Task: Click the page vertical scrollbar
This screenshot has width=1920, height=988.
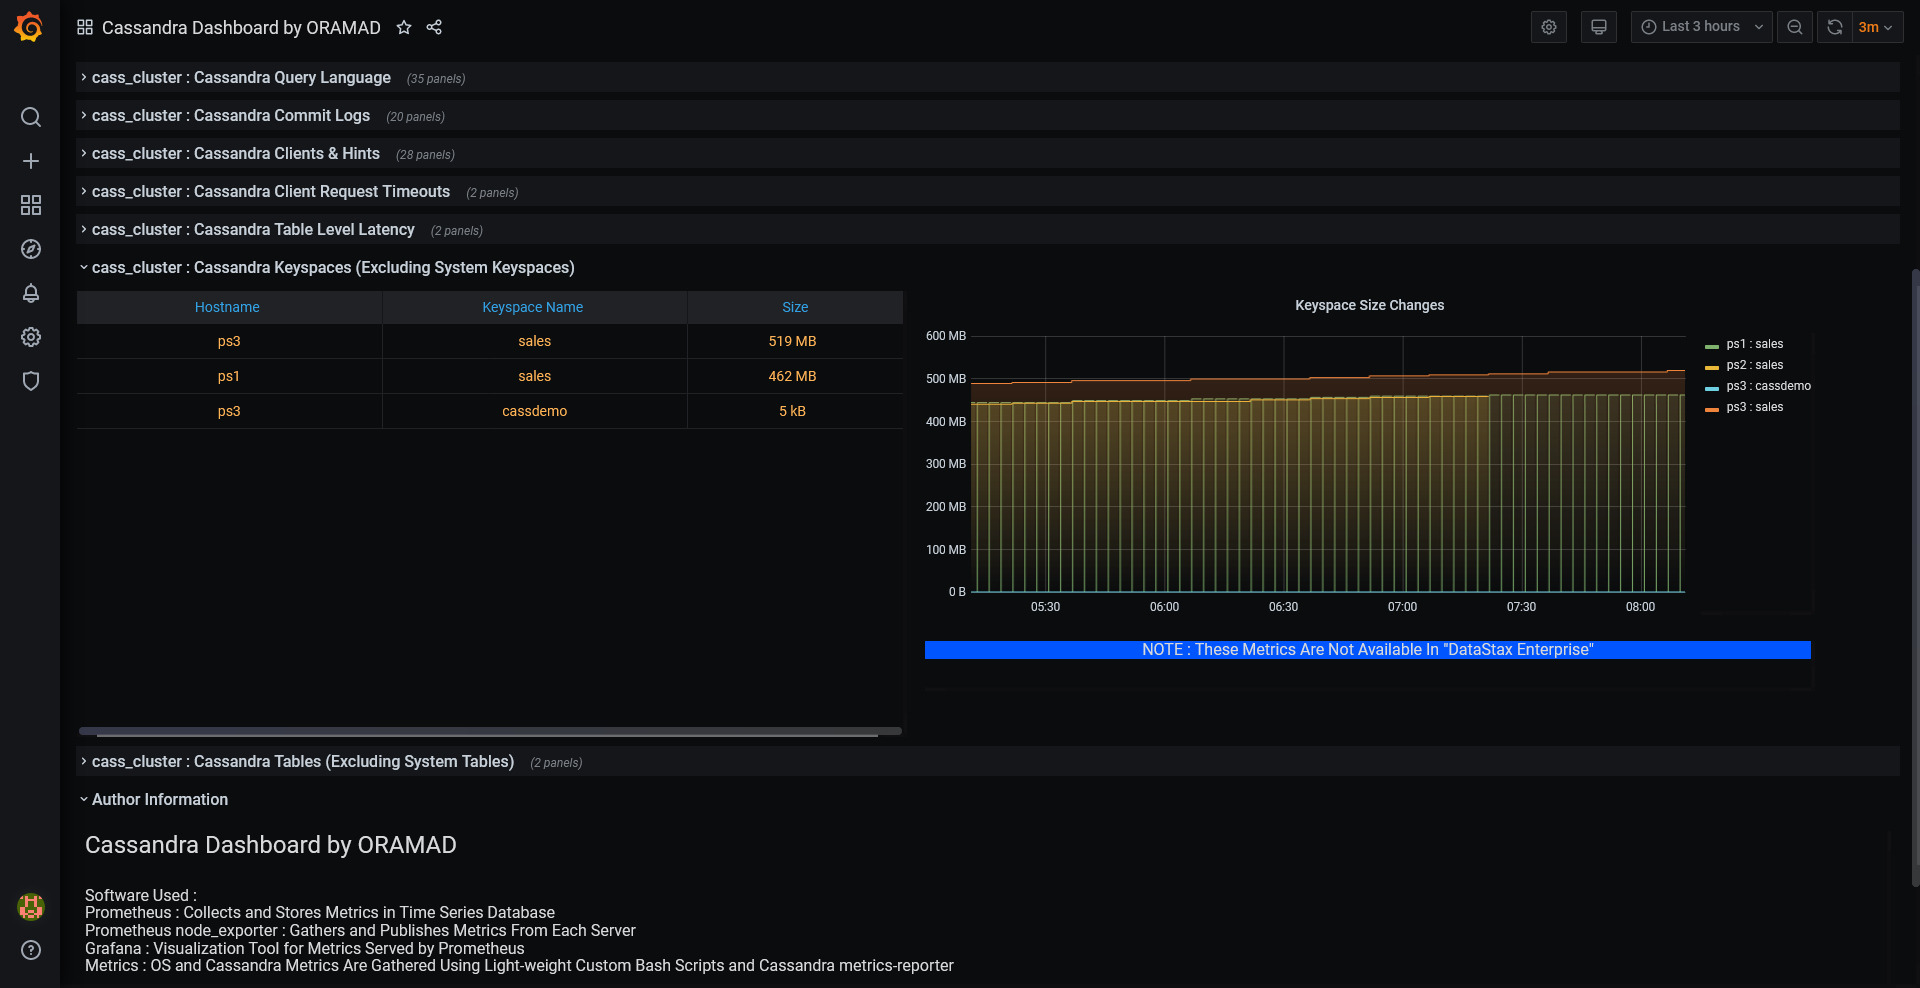Action: 1915,577
